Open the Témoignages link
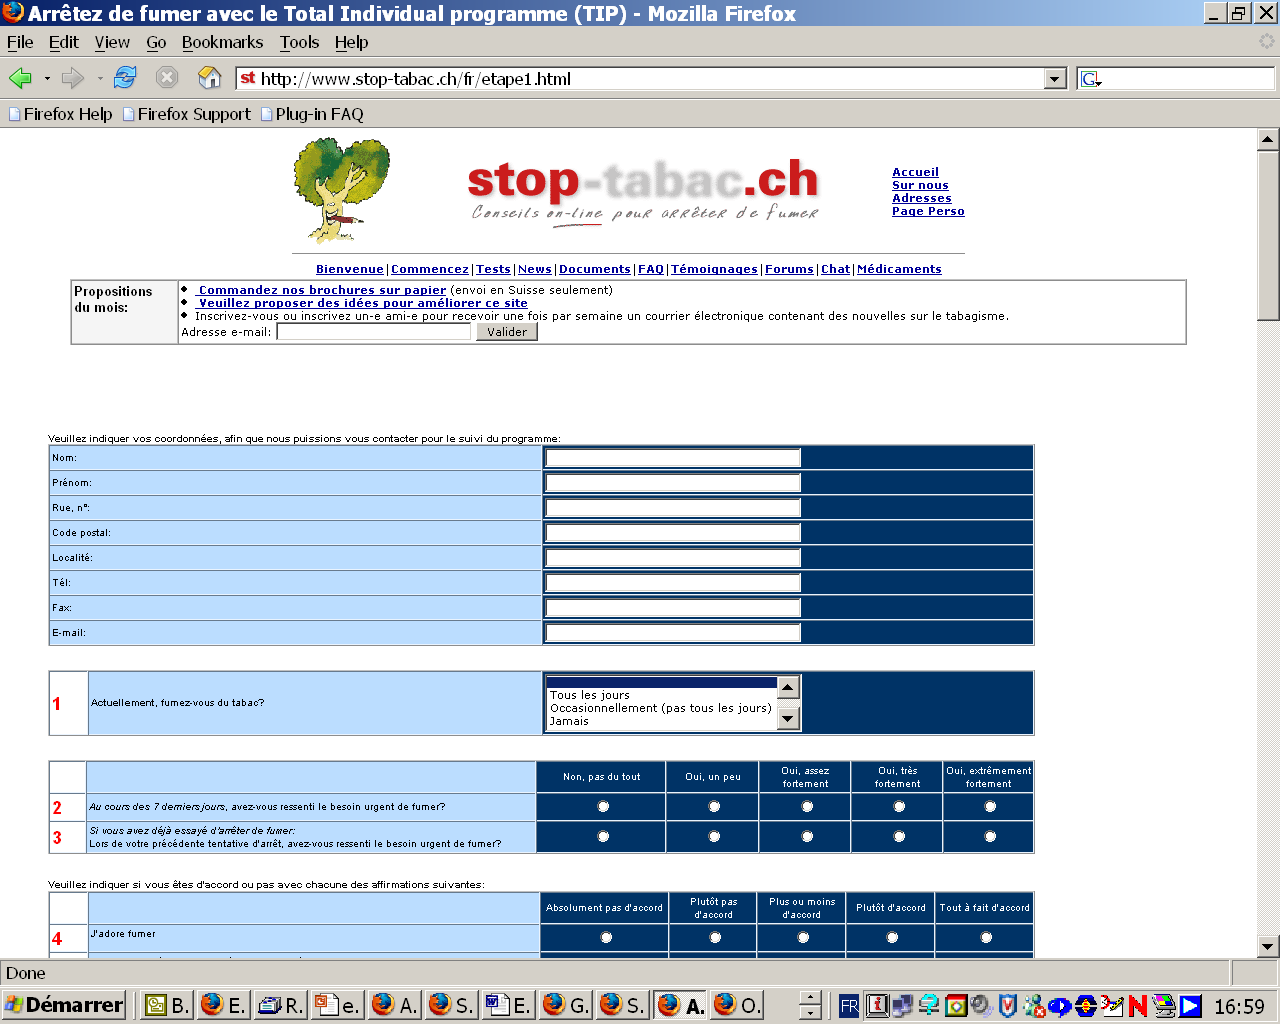 point(714,269)
